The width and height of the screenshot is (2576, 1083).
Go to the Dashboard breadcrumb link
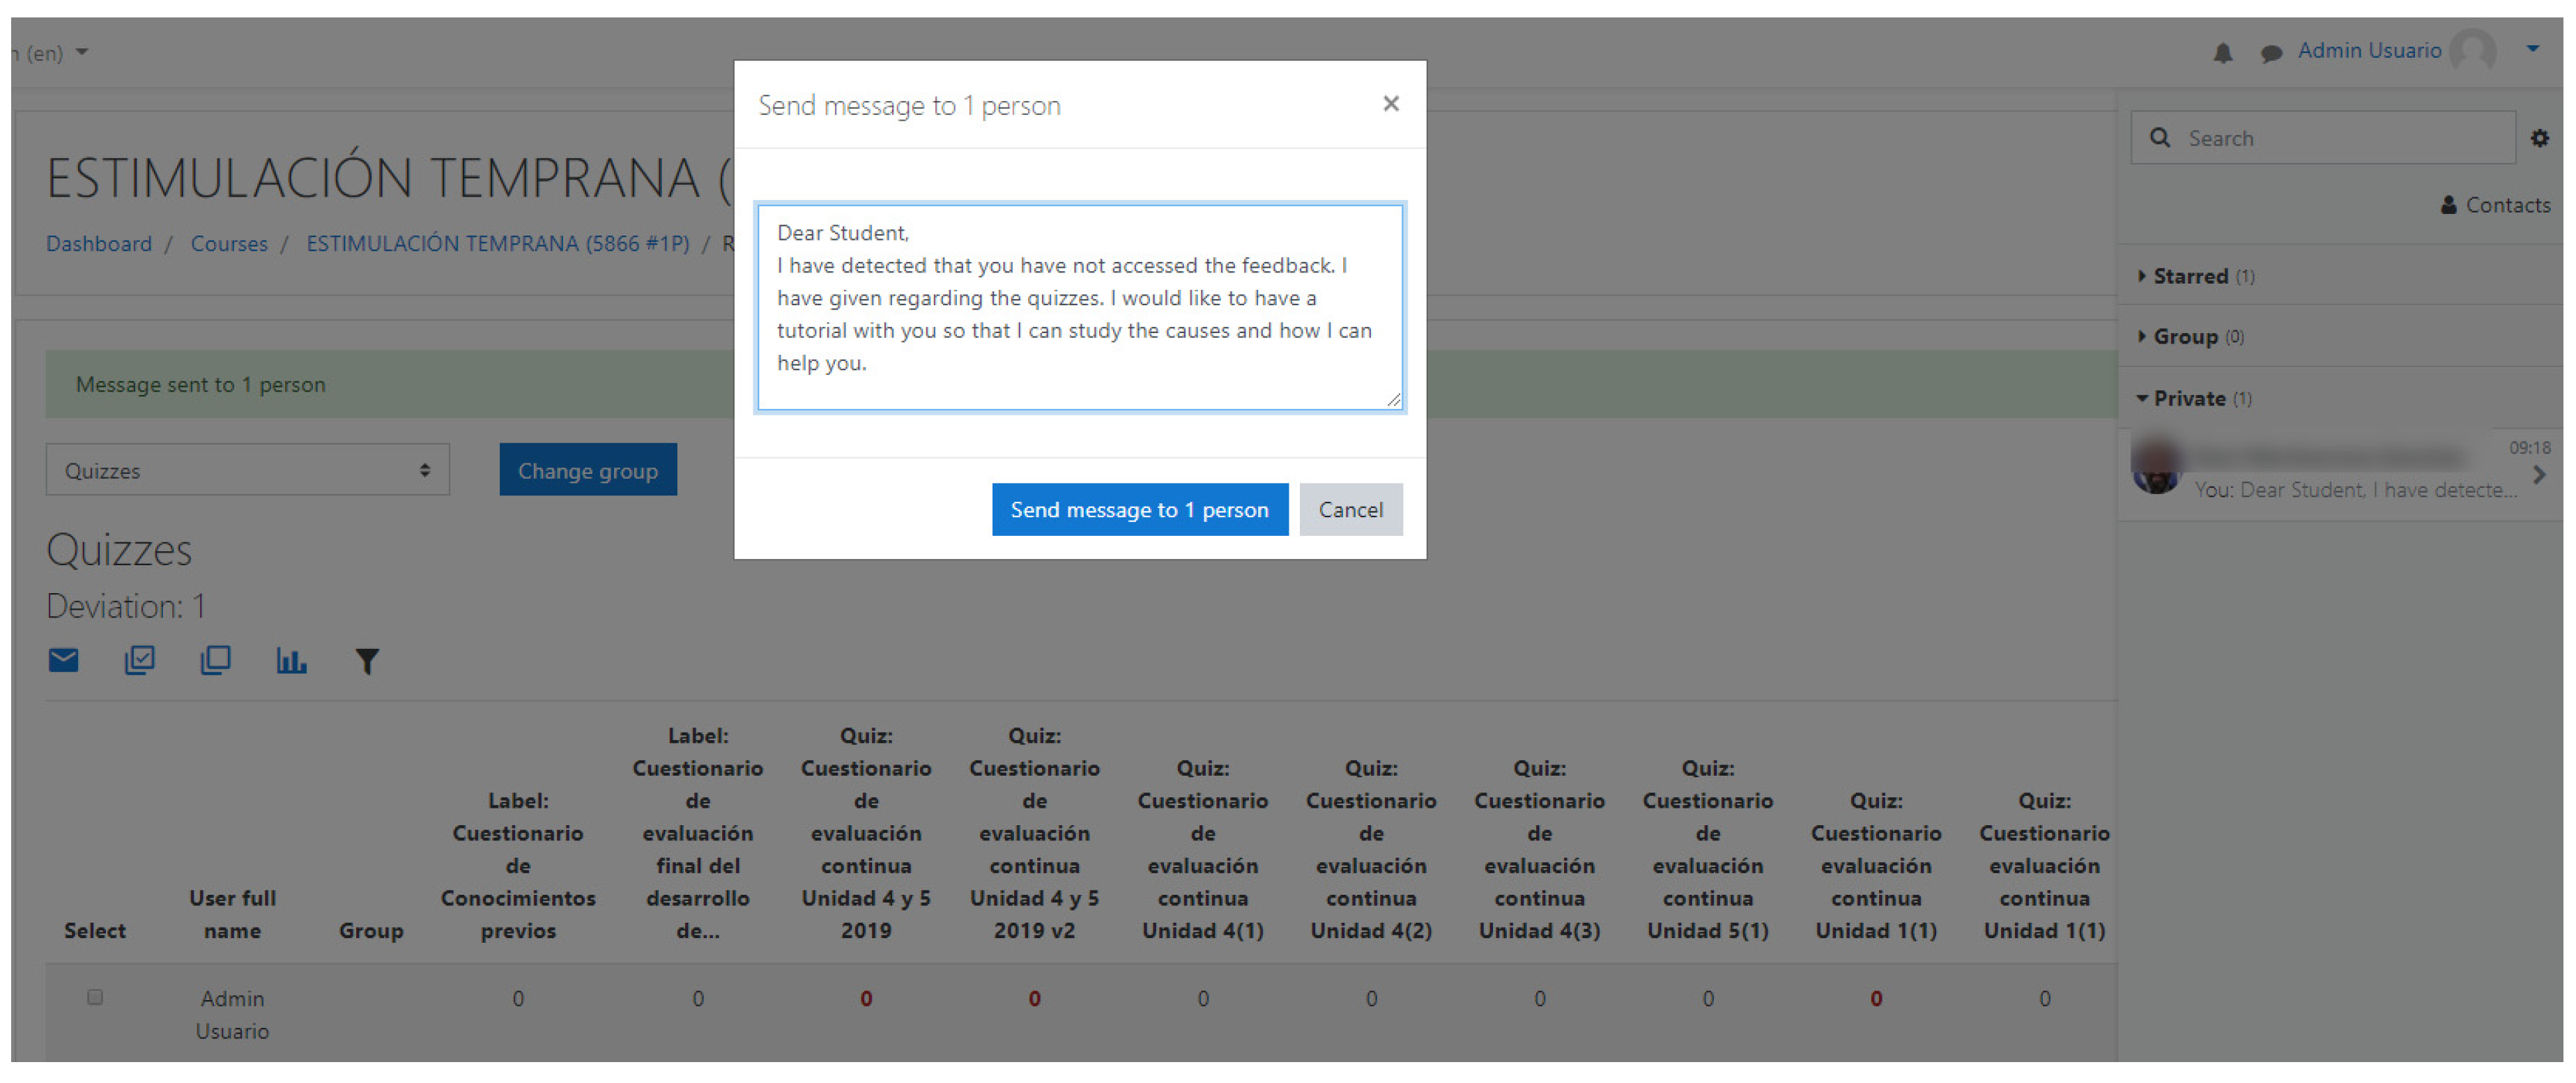[99, 244]
